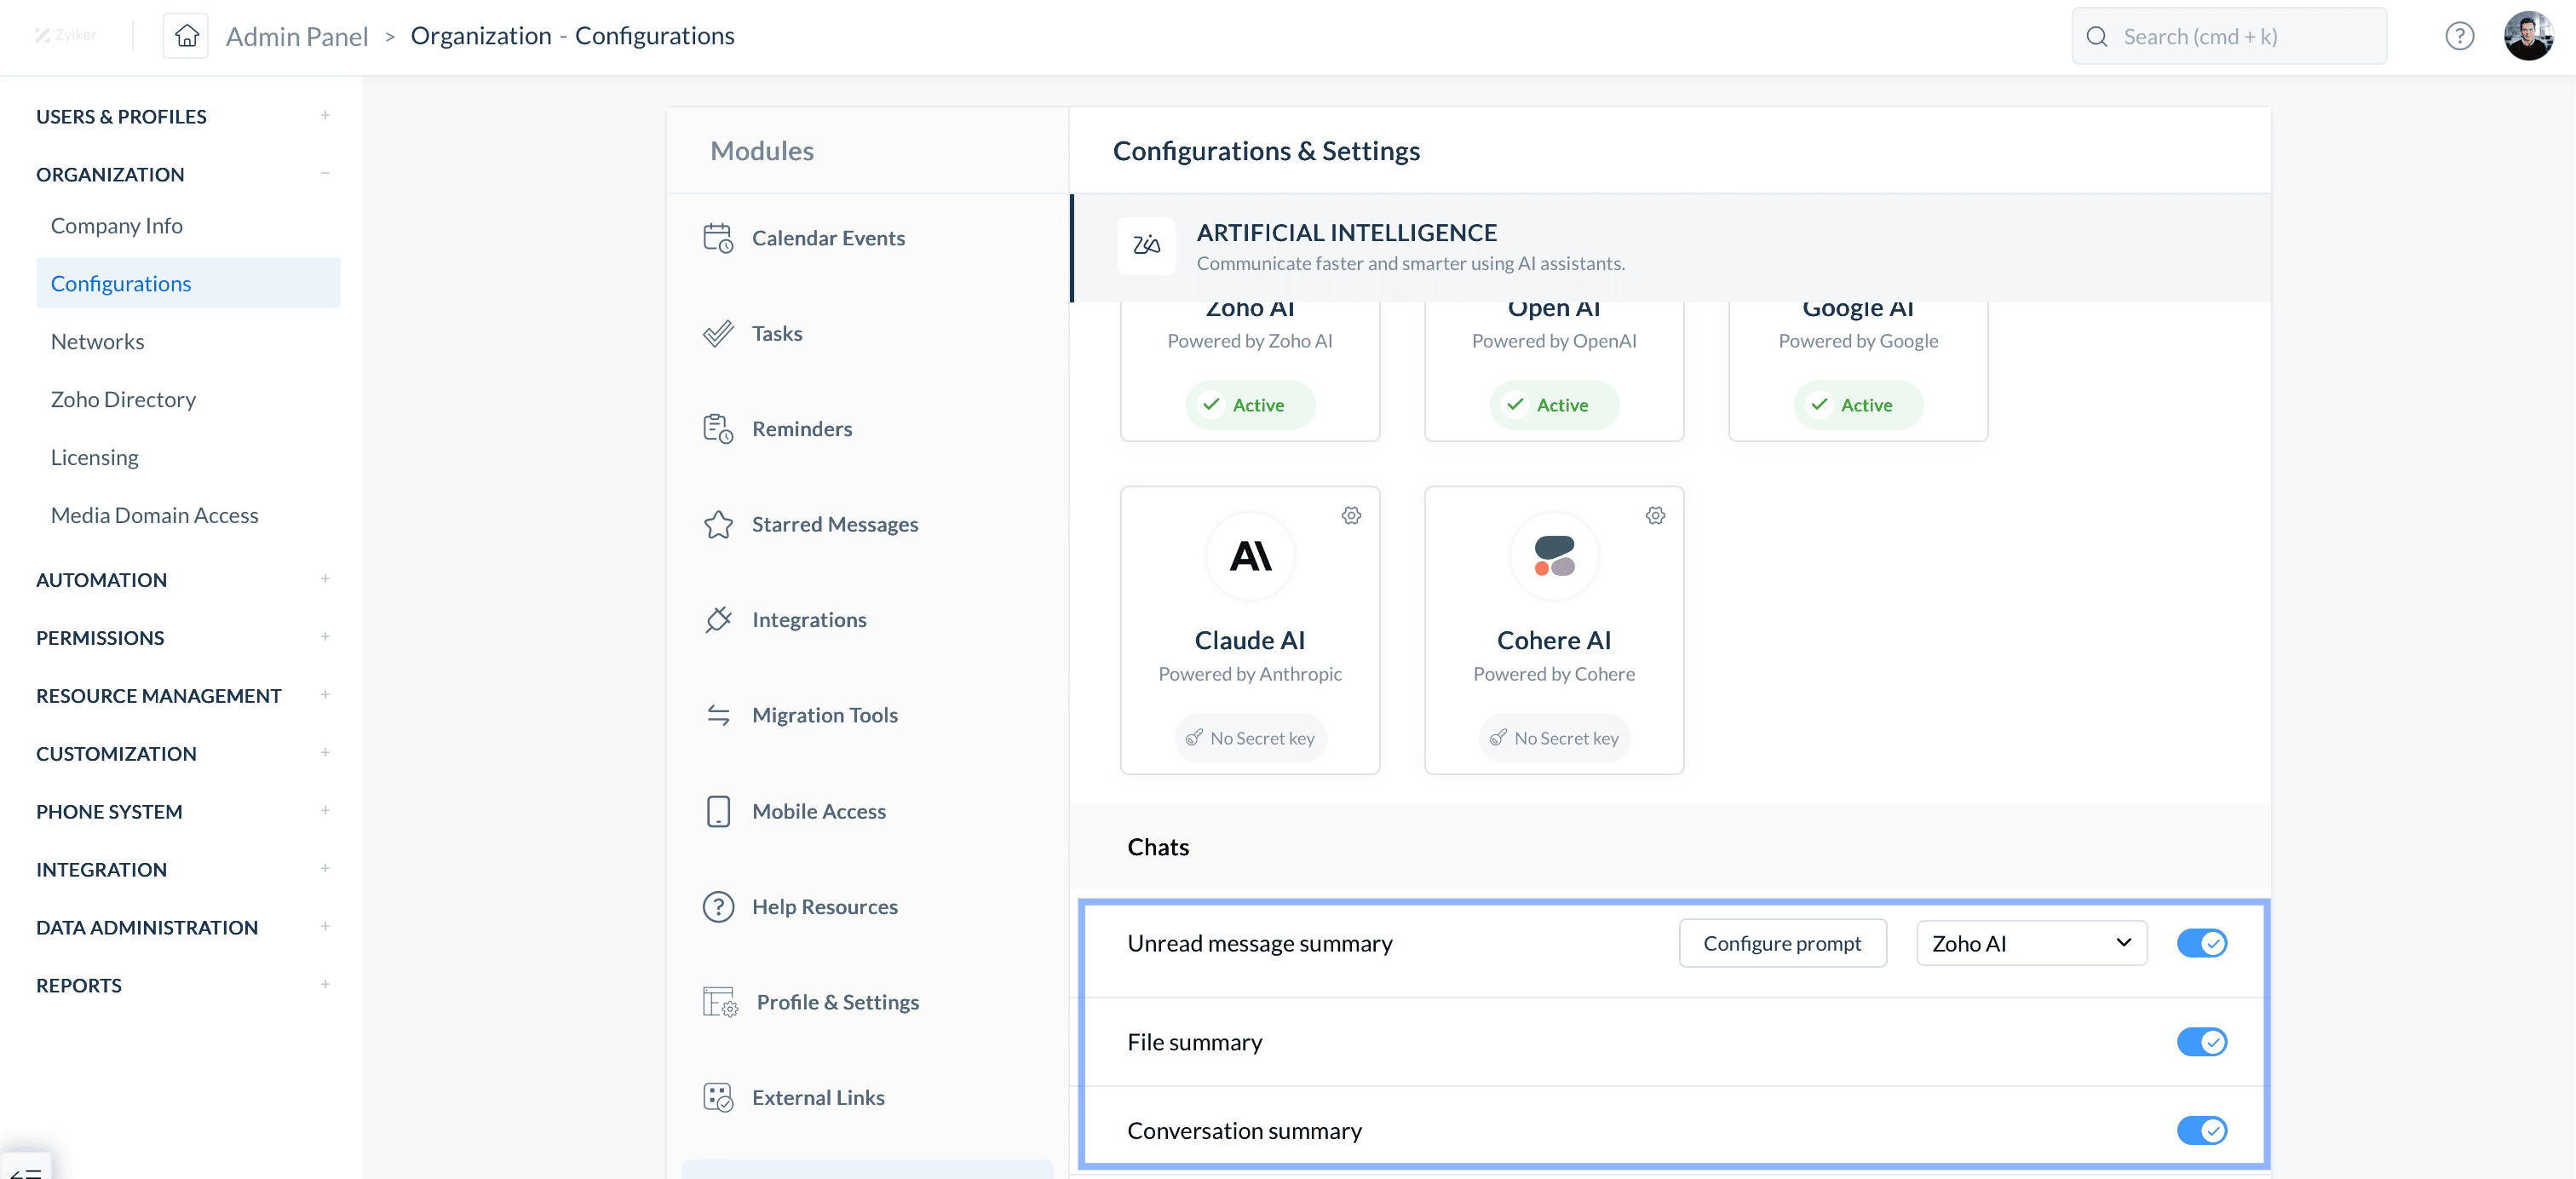Viewport: 2576px width, 1179px height.
Task: Focus the Search (cmd + k) field
Action: point(2229,37)
